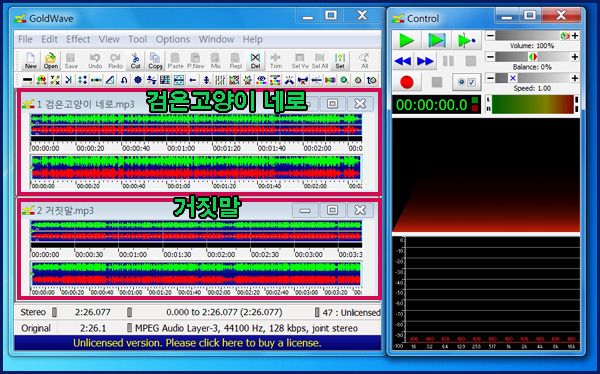Viewport: 600px width, 374px height.
Task: Click the vertical sliders equalizer effect icon
Action: click(x=220, y=80)
